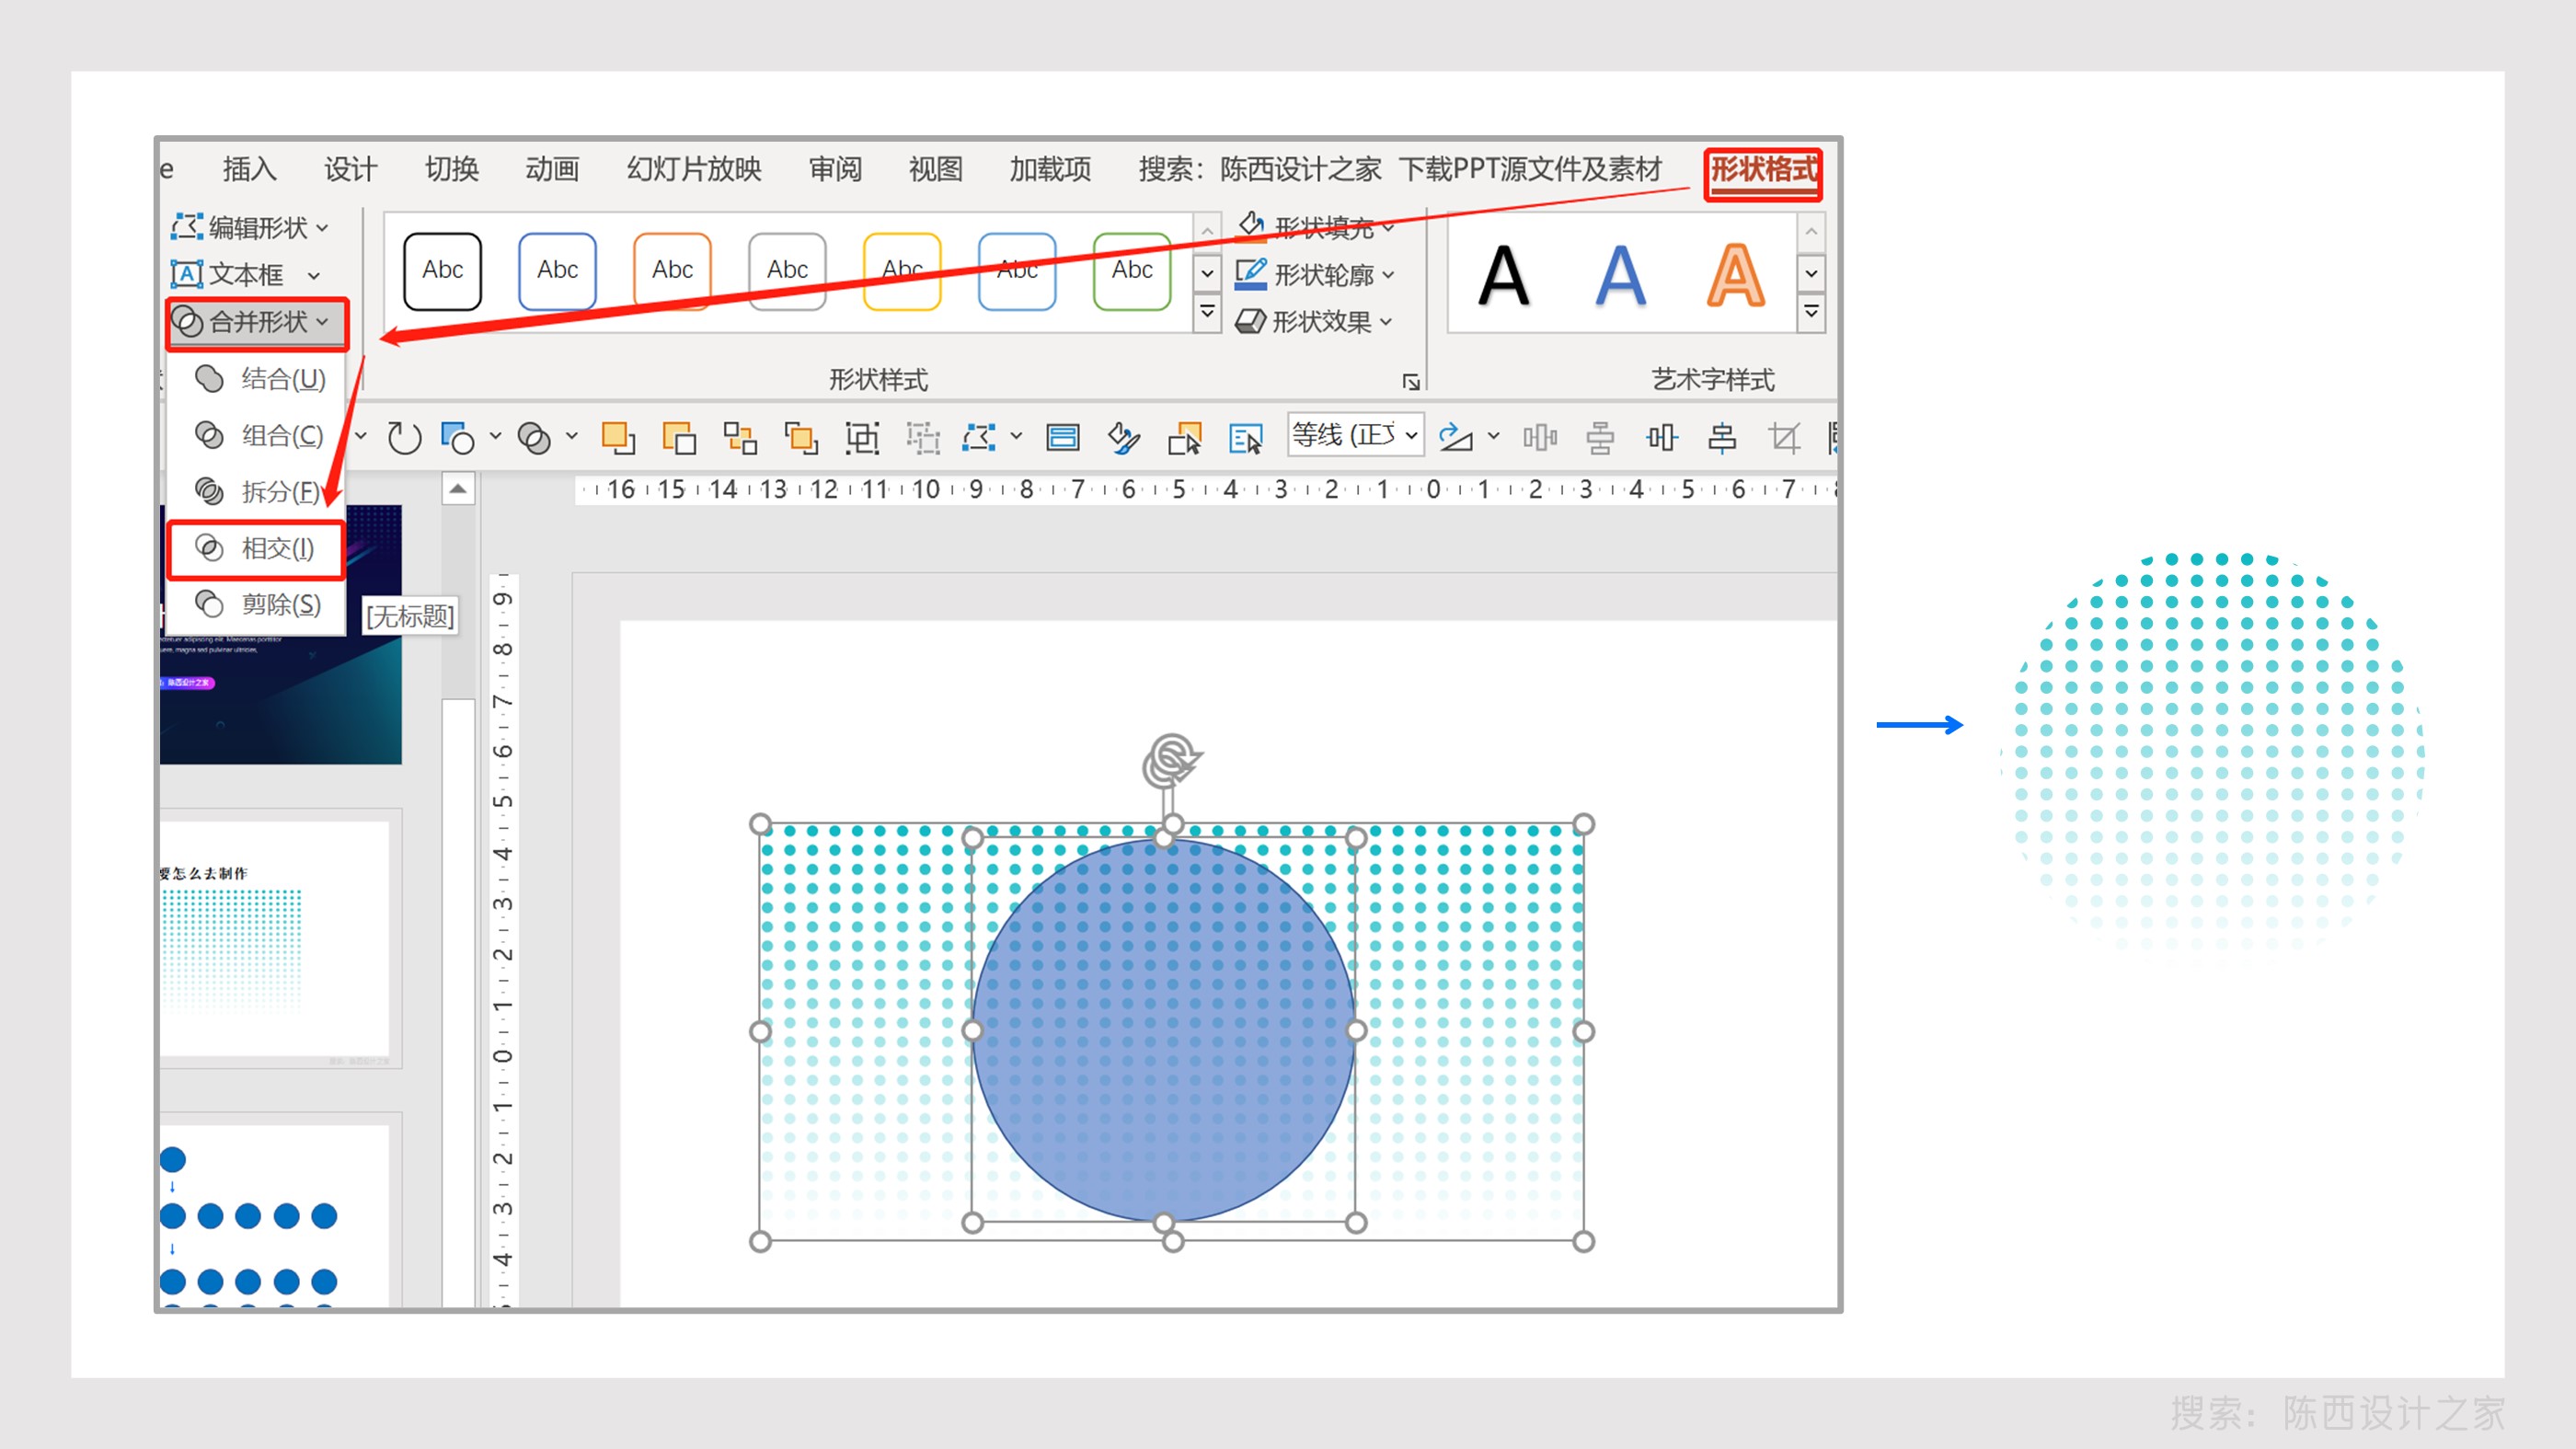Apply the green-outlined Abc shape style
Screen dimensions: 2576x1449
click(1132, 271)
